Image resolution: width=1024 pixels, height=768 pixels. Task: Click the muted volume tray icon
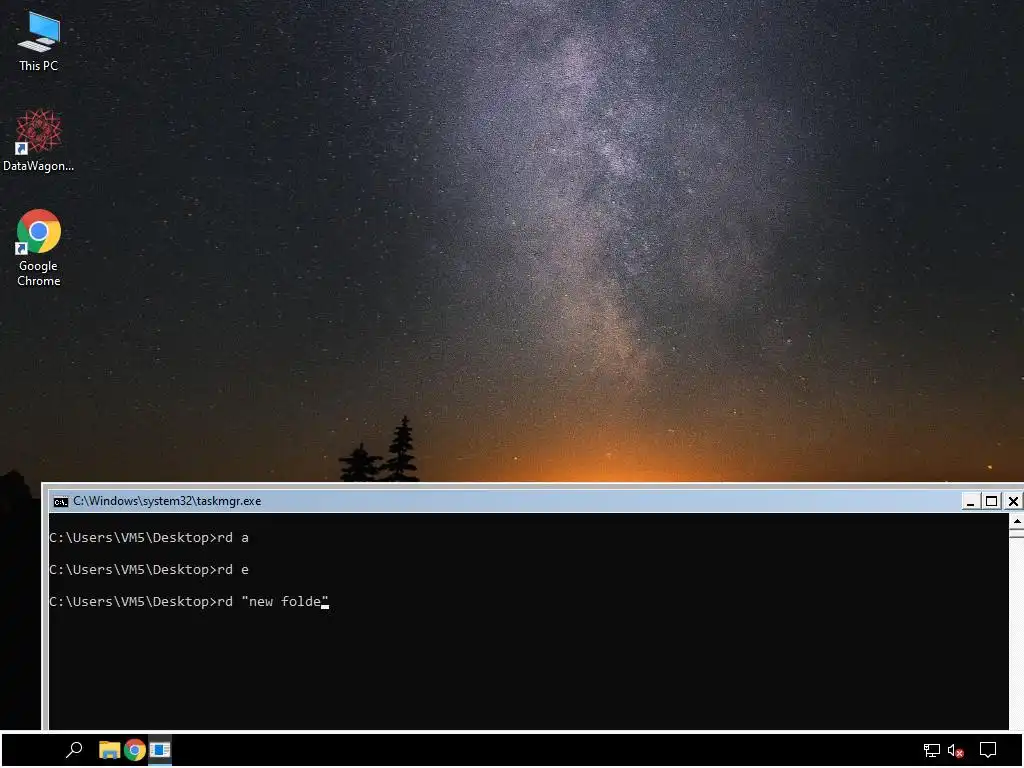955,751
